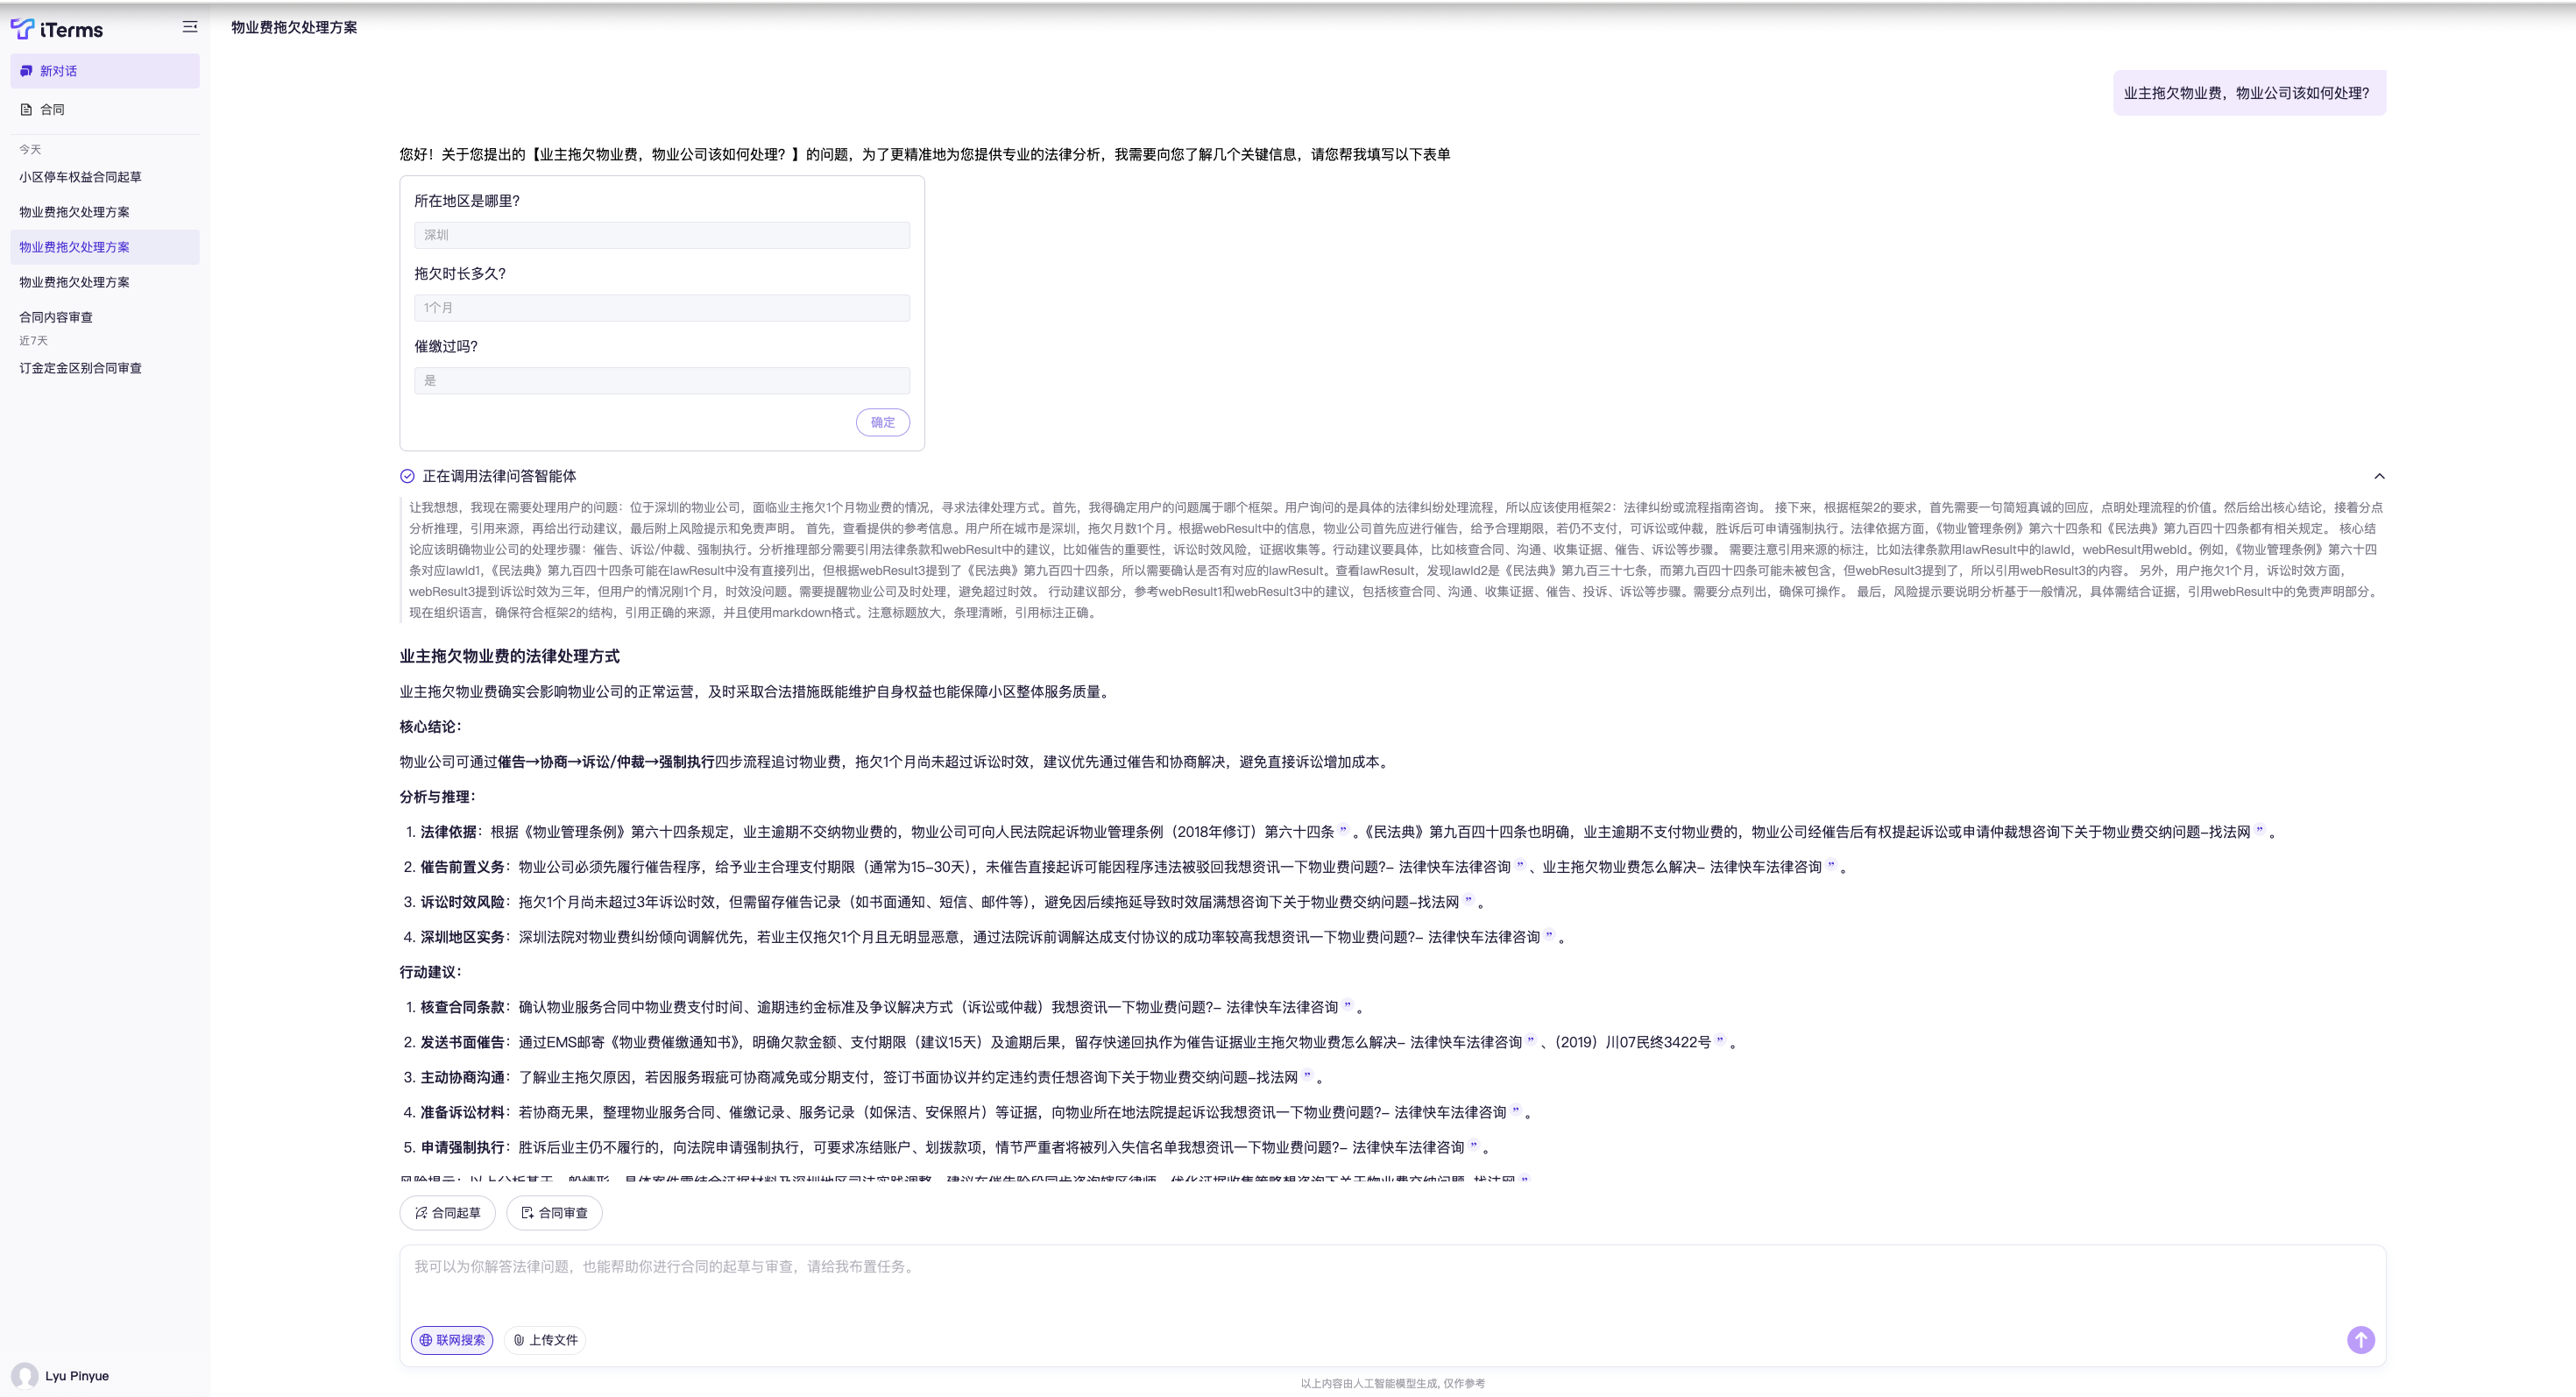Click the 合同审查 quick action chip
This screenshot has height=1397, width=2576.
click(x=554, y=1213)
